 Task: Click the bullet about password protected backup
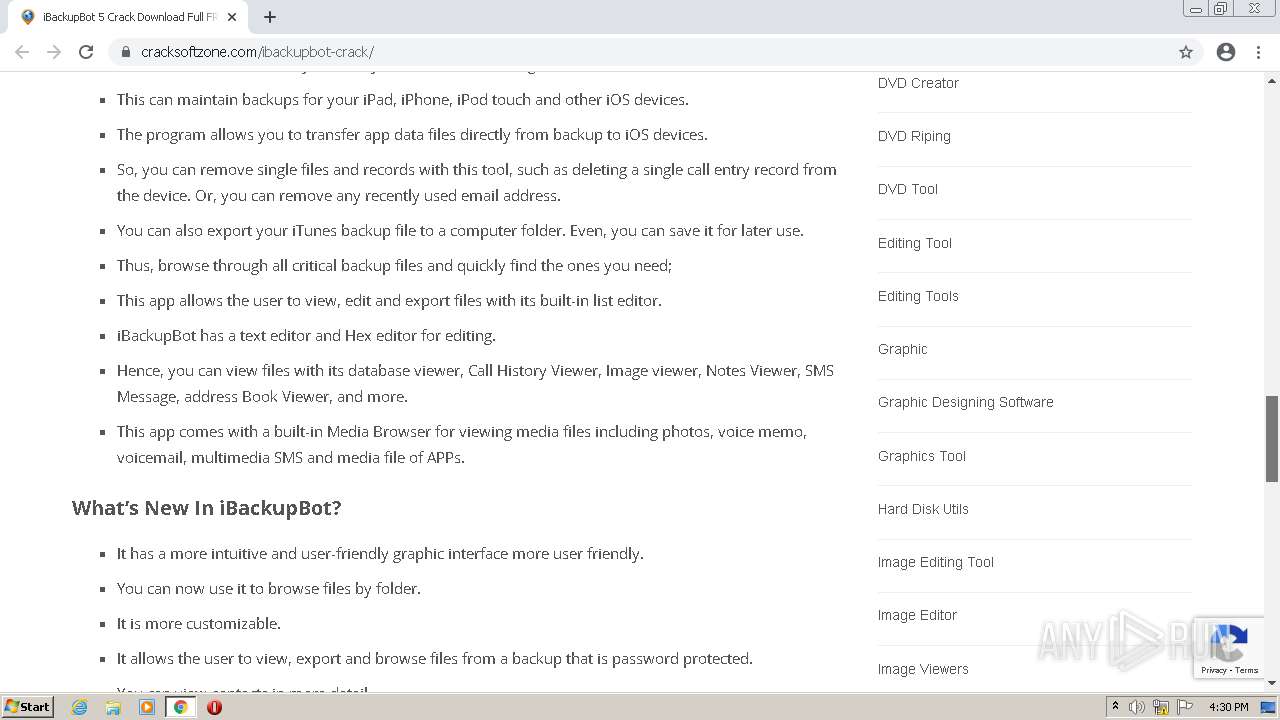click(435, 658)
